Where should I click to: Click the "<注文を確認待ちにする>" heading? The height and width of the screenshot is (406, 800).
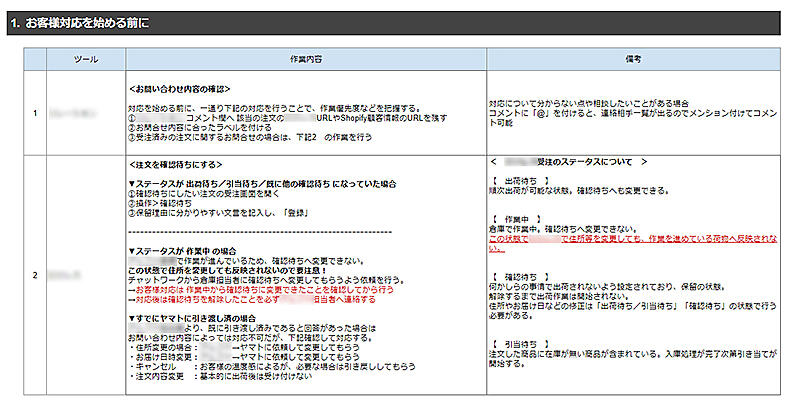pos(177,163)
